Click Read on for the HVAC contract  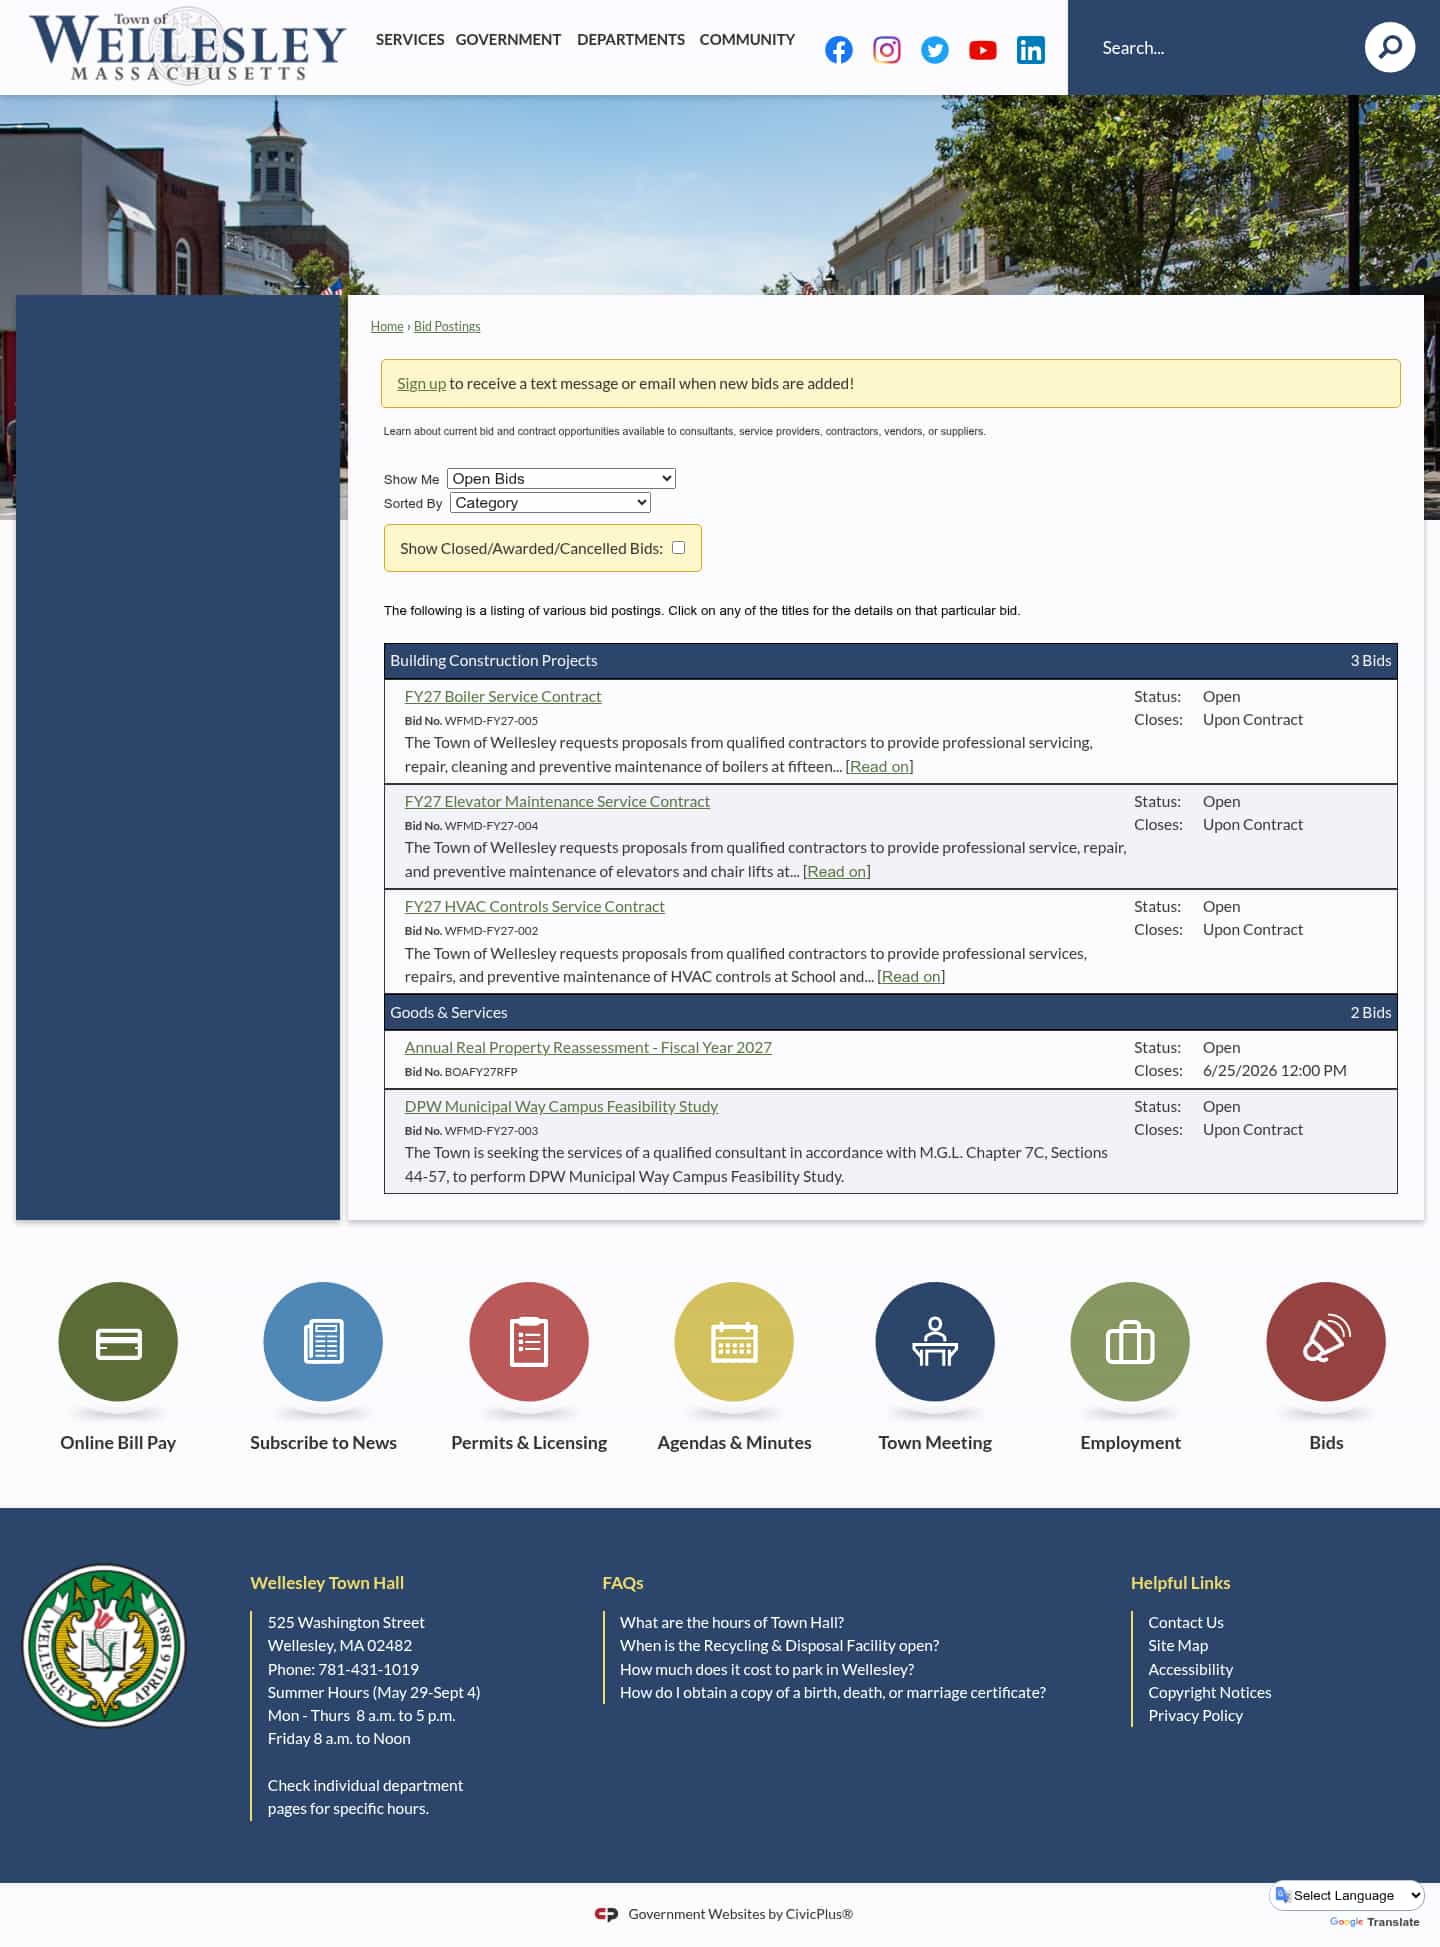pos(911,976)
